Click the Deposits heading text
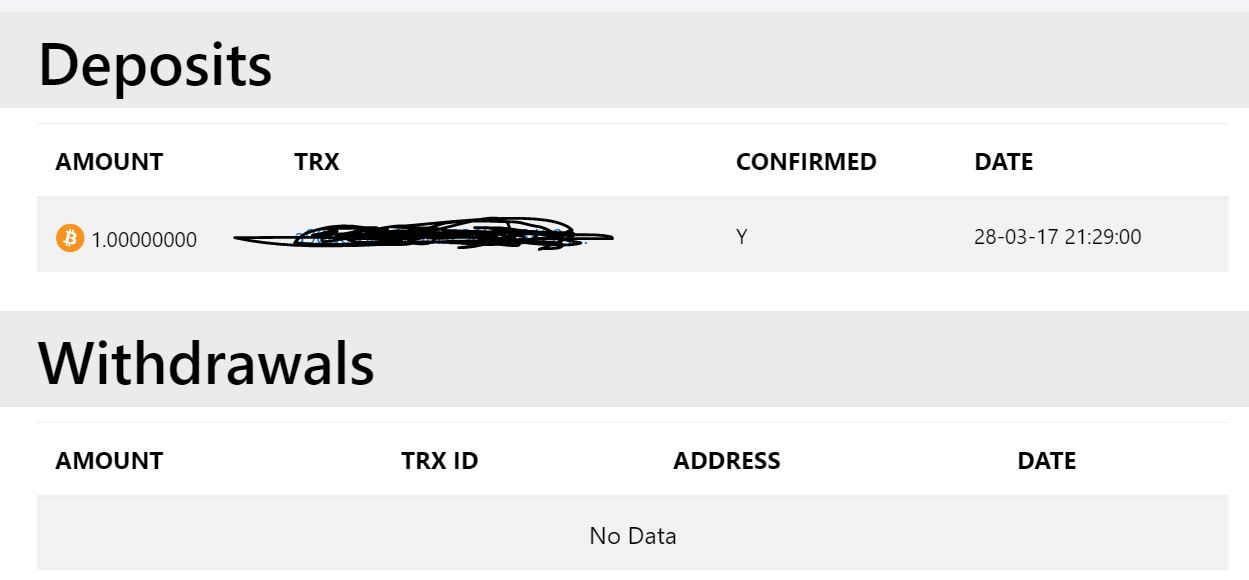 [x=155, y=65]
